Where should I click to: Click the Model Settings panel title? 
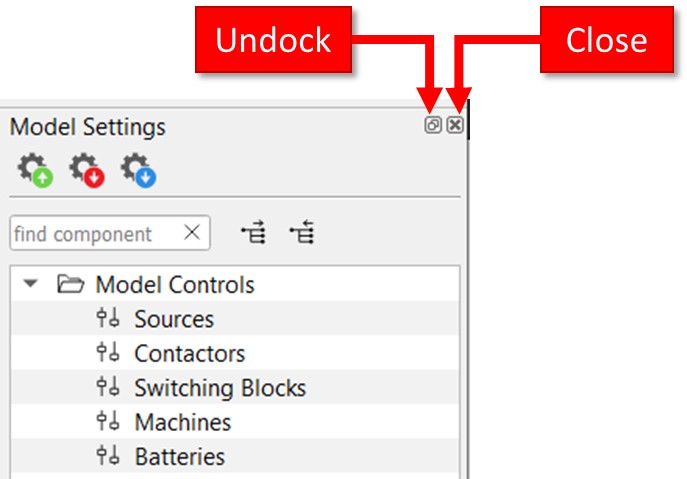point(88,127)
